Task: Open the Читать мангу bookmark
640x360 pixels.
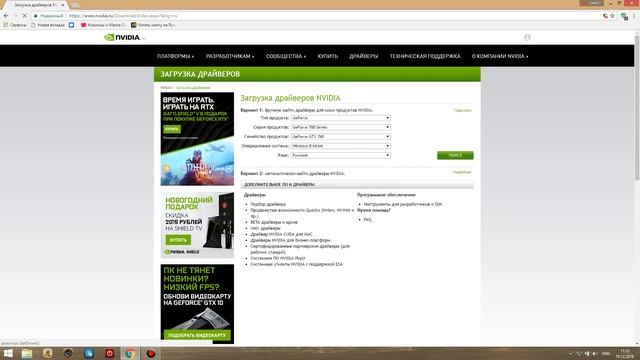Action: pyautogui.click(x=153, y=25)
